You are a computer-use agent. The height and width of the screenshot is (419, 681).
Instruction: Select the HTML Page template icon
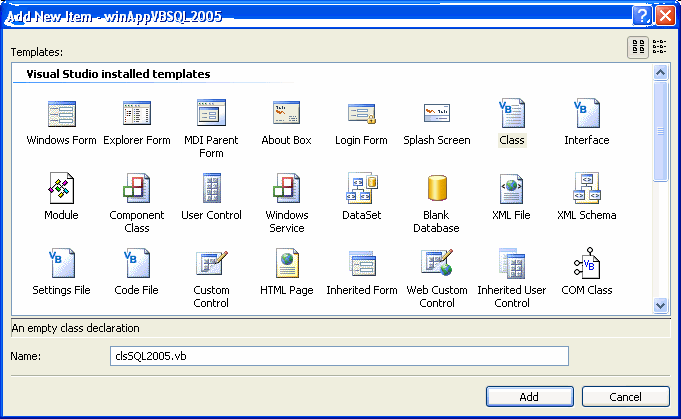click(287, 263)
